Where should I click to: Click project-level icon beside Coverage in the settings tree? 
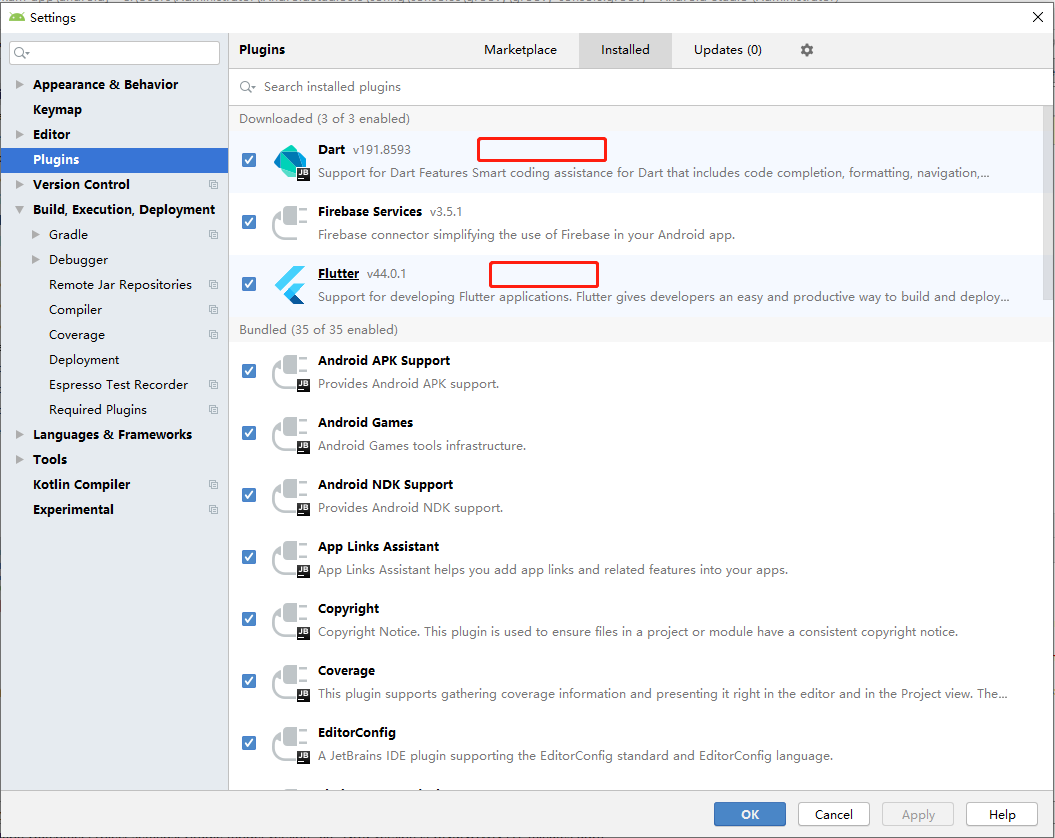pyautogui.click(x=213, y=335)
